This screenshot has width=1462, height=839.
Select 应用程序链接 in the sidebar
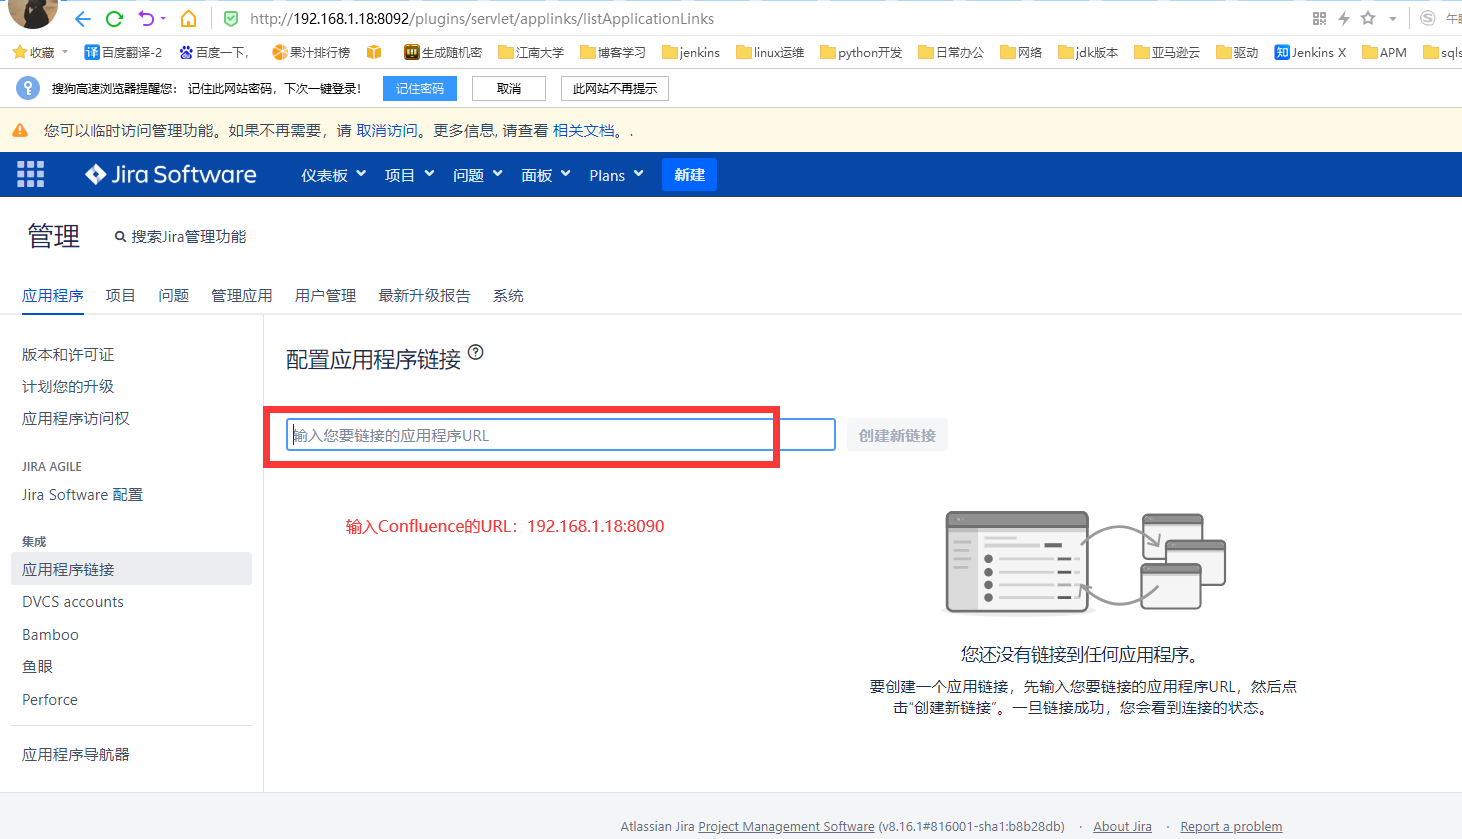(x=131, y=569)
